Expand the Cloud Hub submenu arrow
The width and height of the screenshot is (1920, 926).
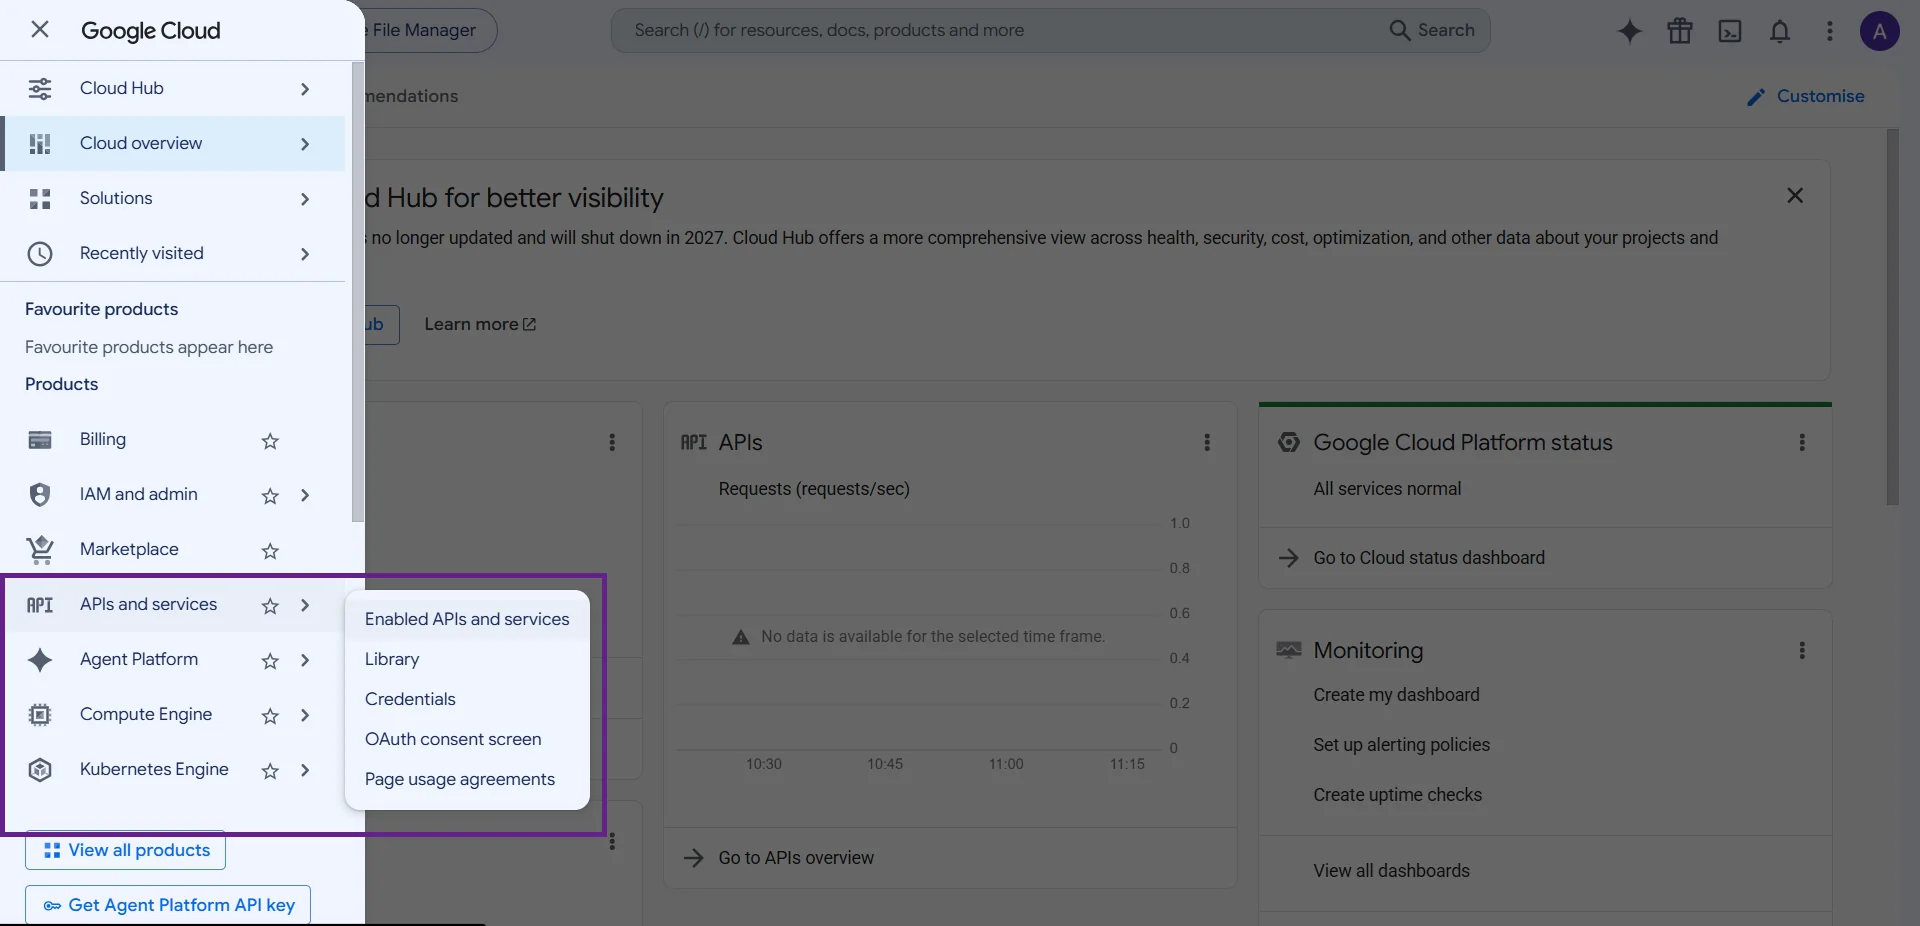point(305,89)
